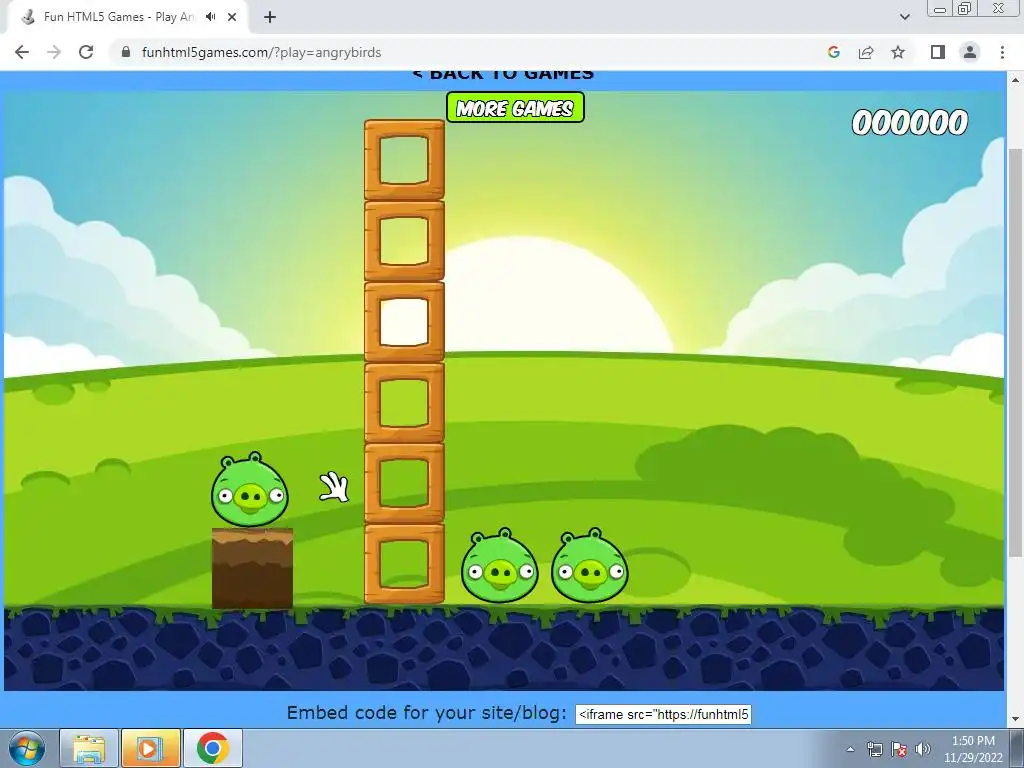Click the bottom wooden frame block
1024x768 pixels.
404,564
